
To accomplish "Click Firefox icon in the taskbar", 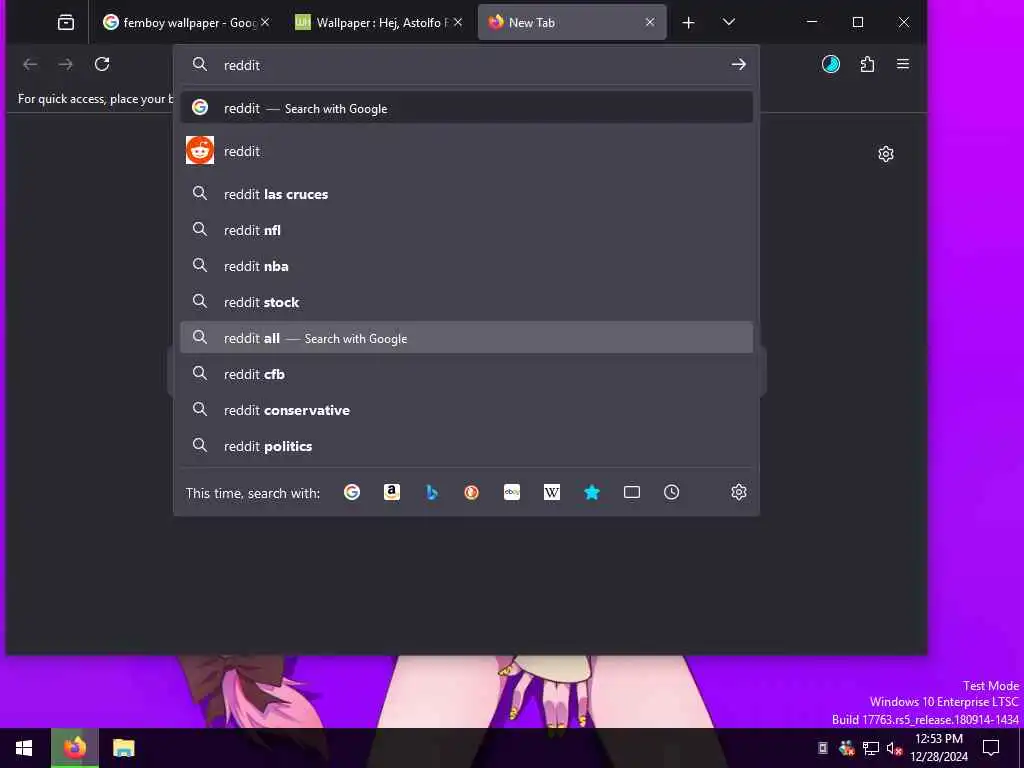I will point(75,748).
